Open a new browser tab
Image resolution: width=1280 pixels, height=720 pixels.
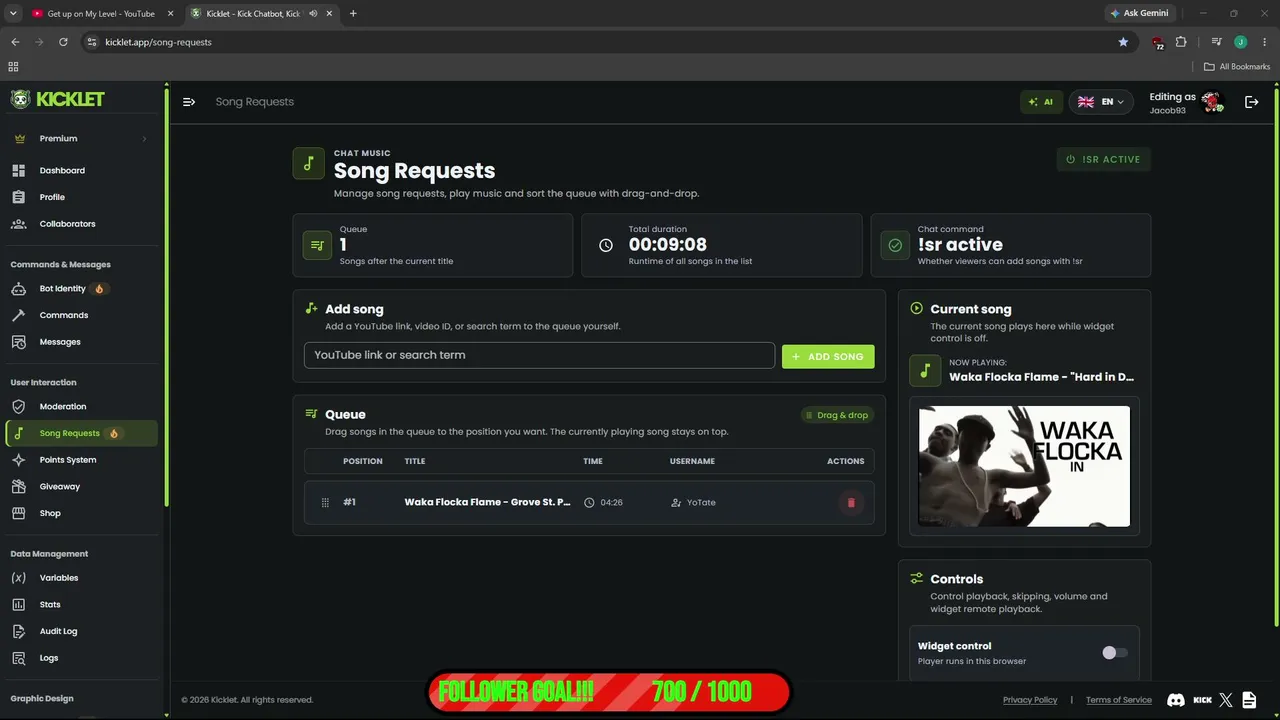click(x=353, y=14)
